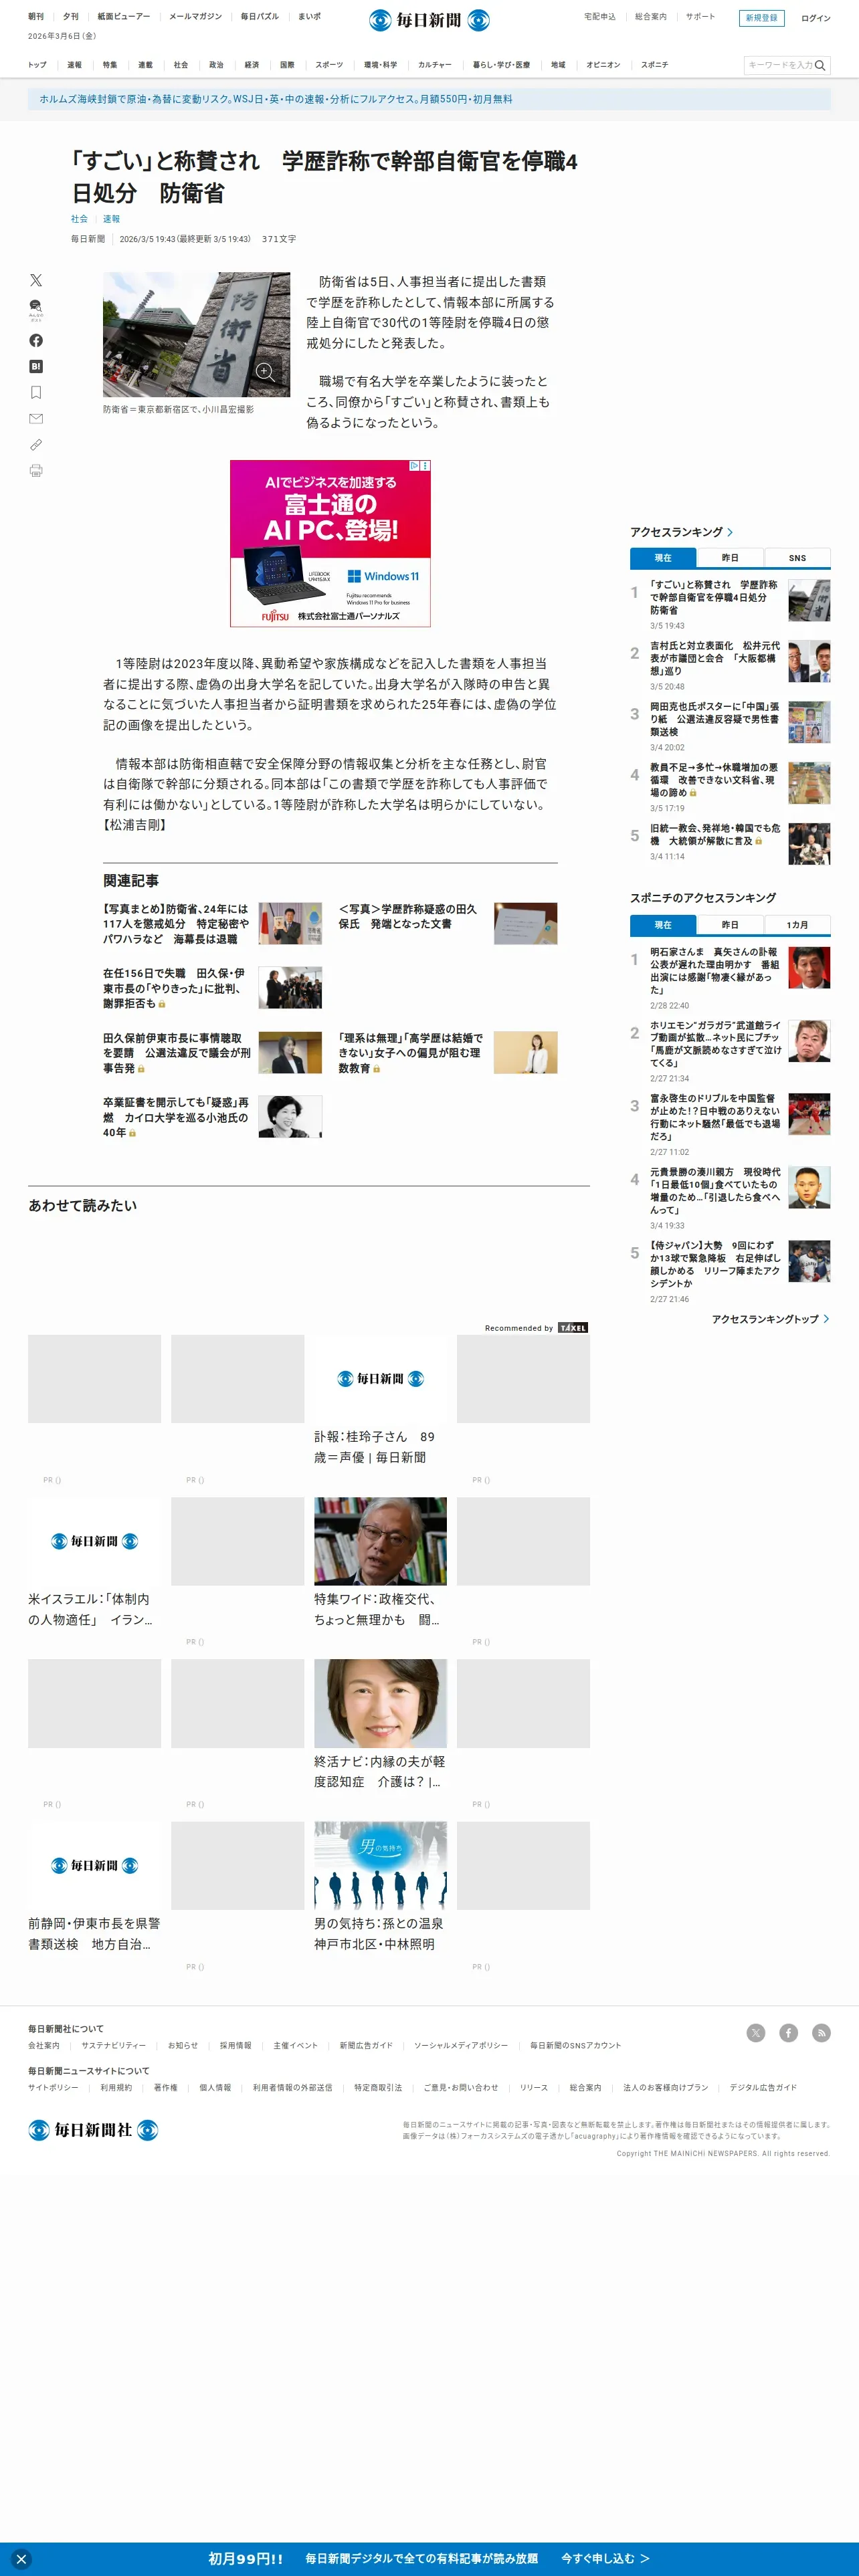Open the comment bubble icon in the share sidebar
The image size is (859, 2576).
point(36,309)
